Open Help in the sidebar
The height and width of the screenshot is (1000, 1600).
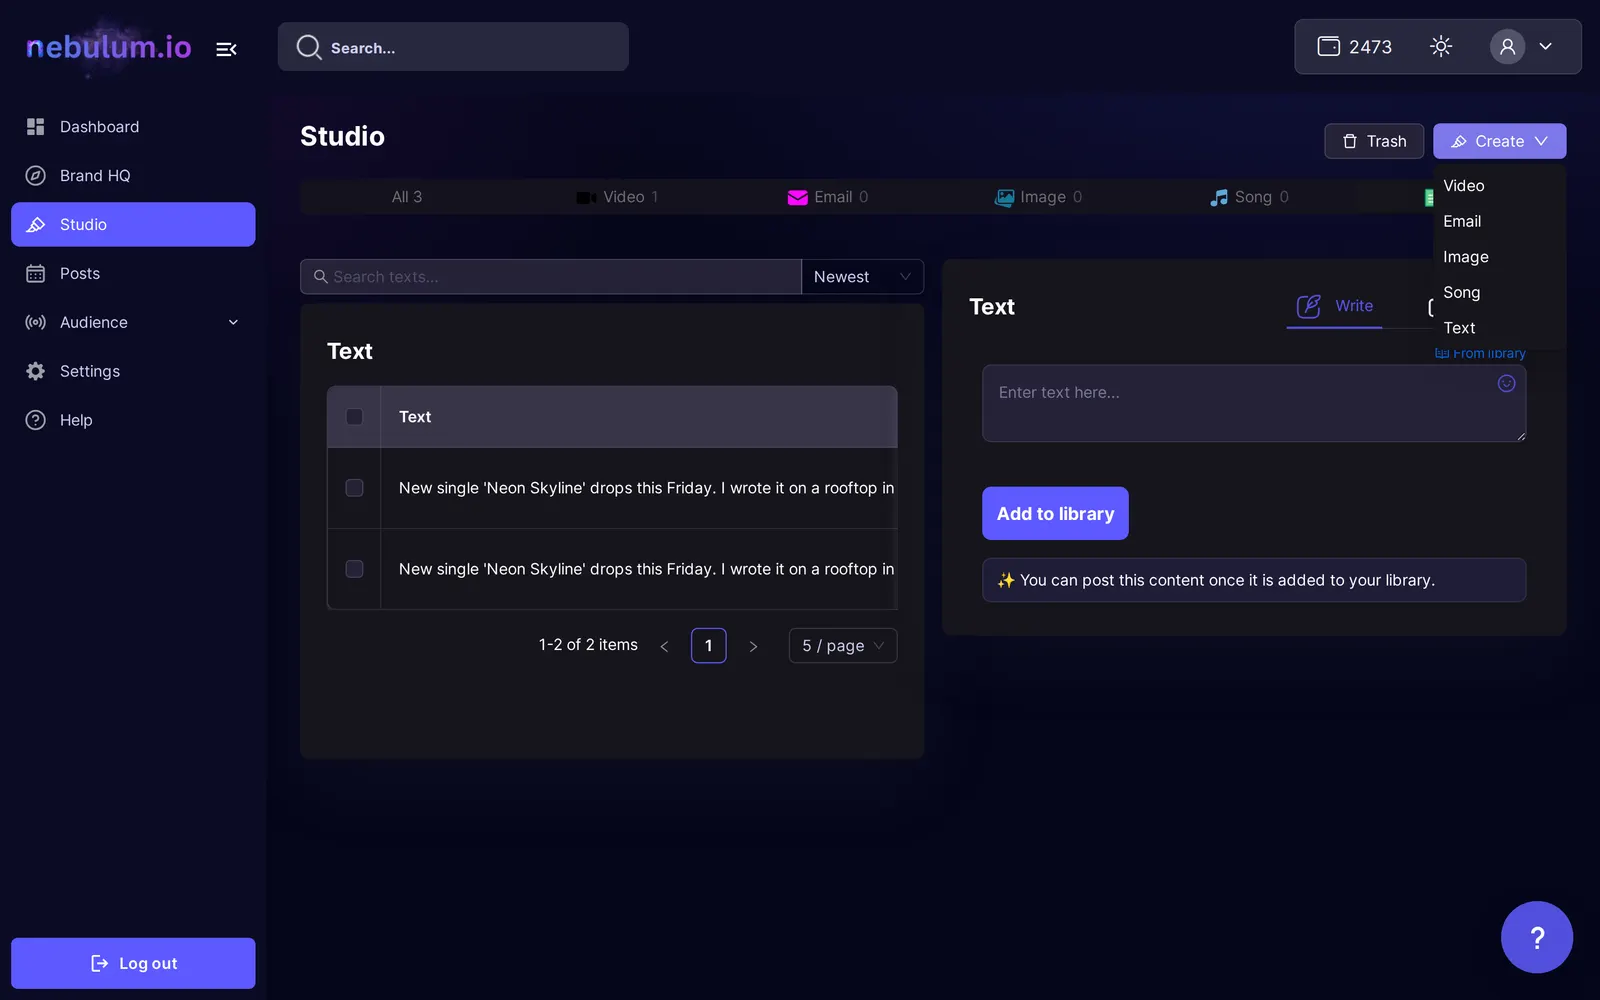[x=133, y=420]
